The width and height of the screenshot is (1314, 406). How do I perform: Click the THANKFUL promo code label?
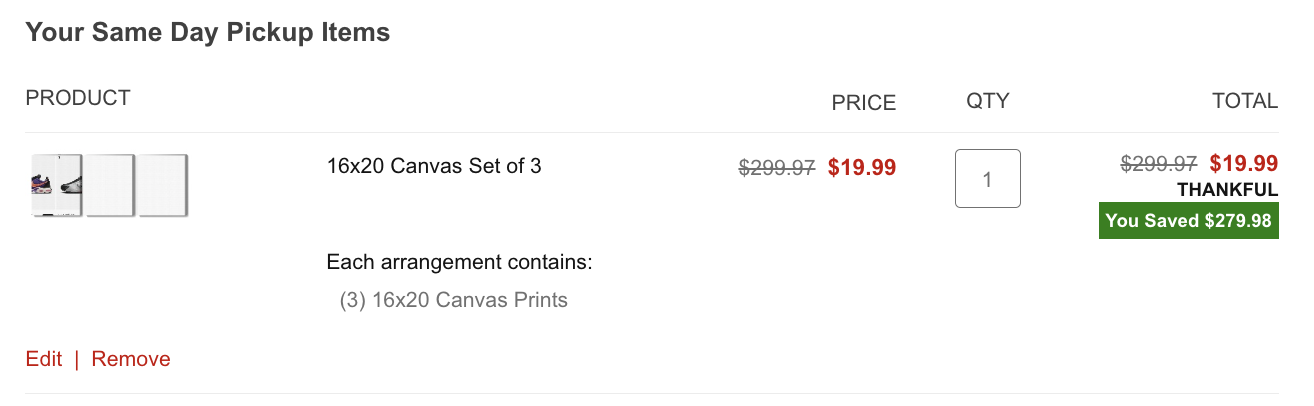[1227, 190]
